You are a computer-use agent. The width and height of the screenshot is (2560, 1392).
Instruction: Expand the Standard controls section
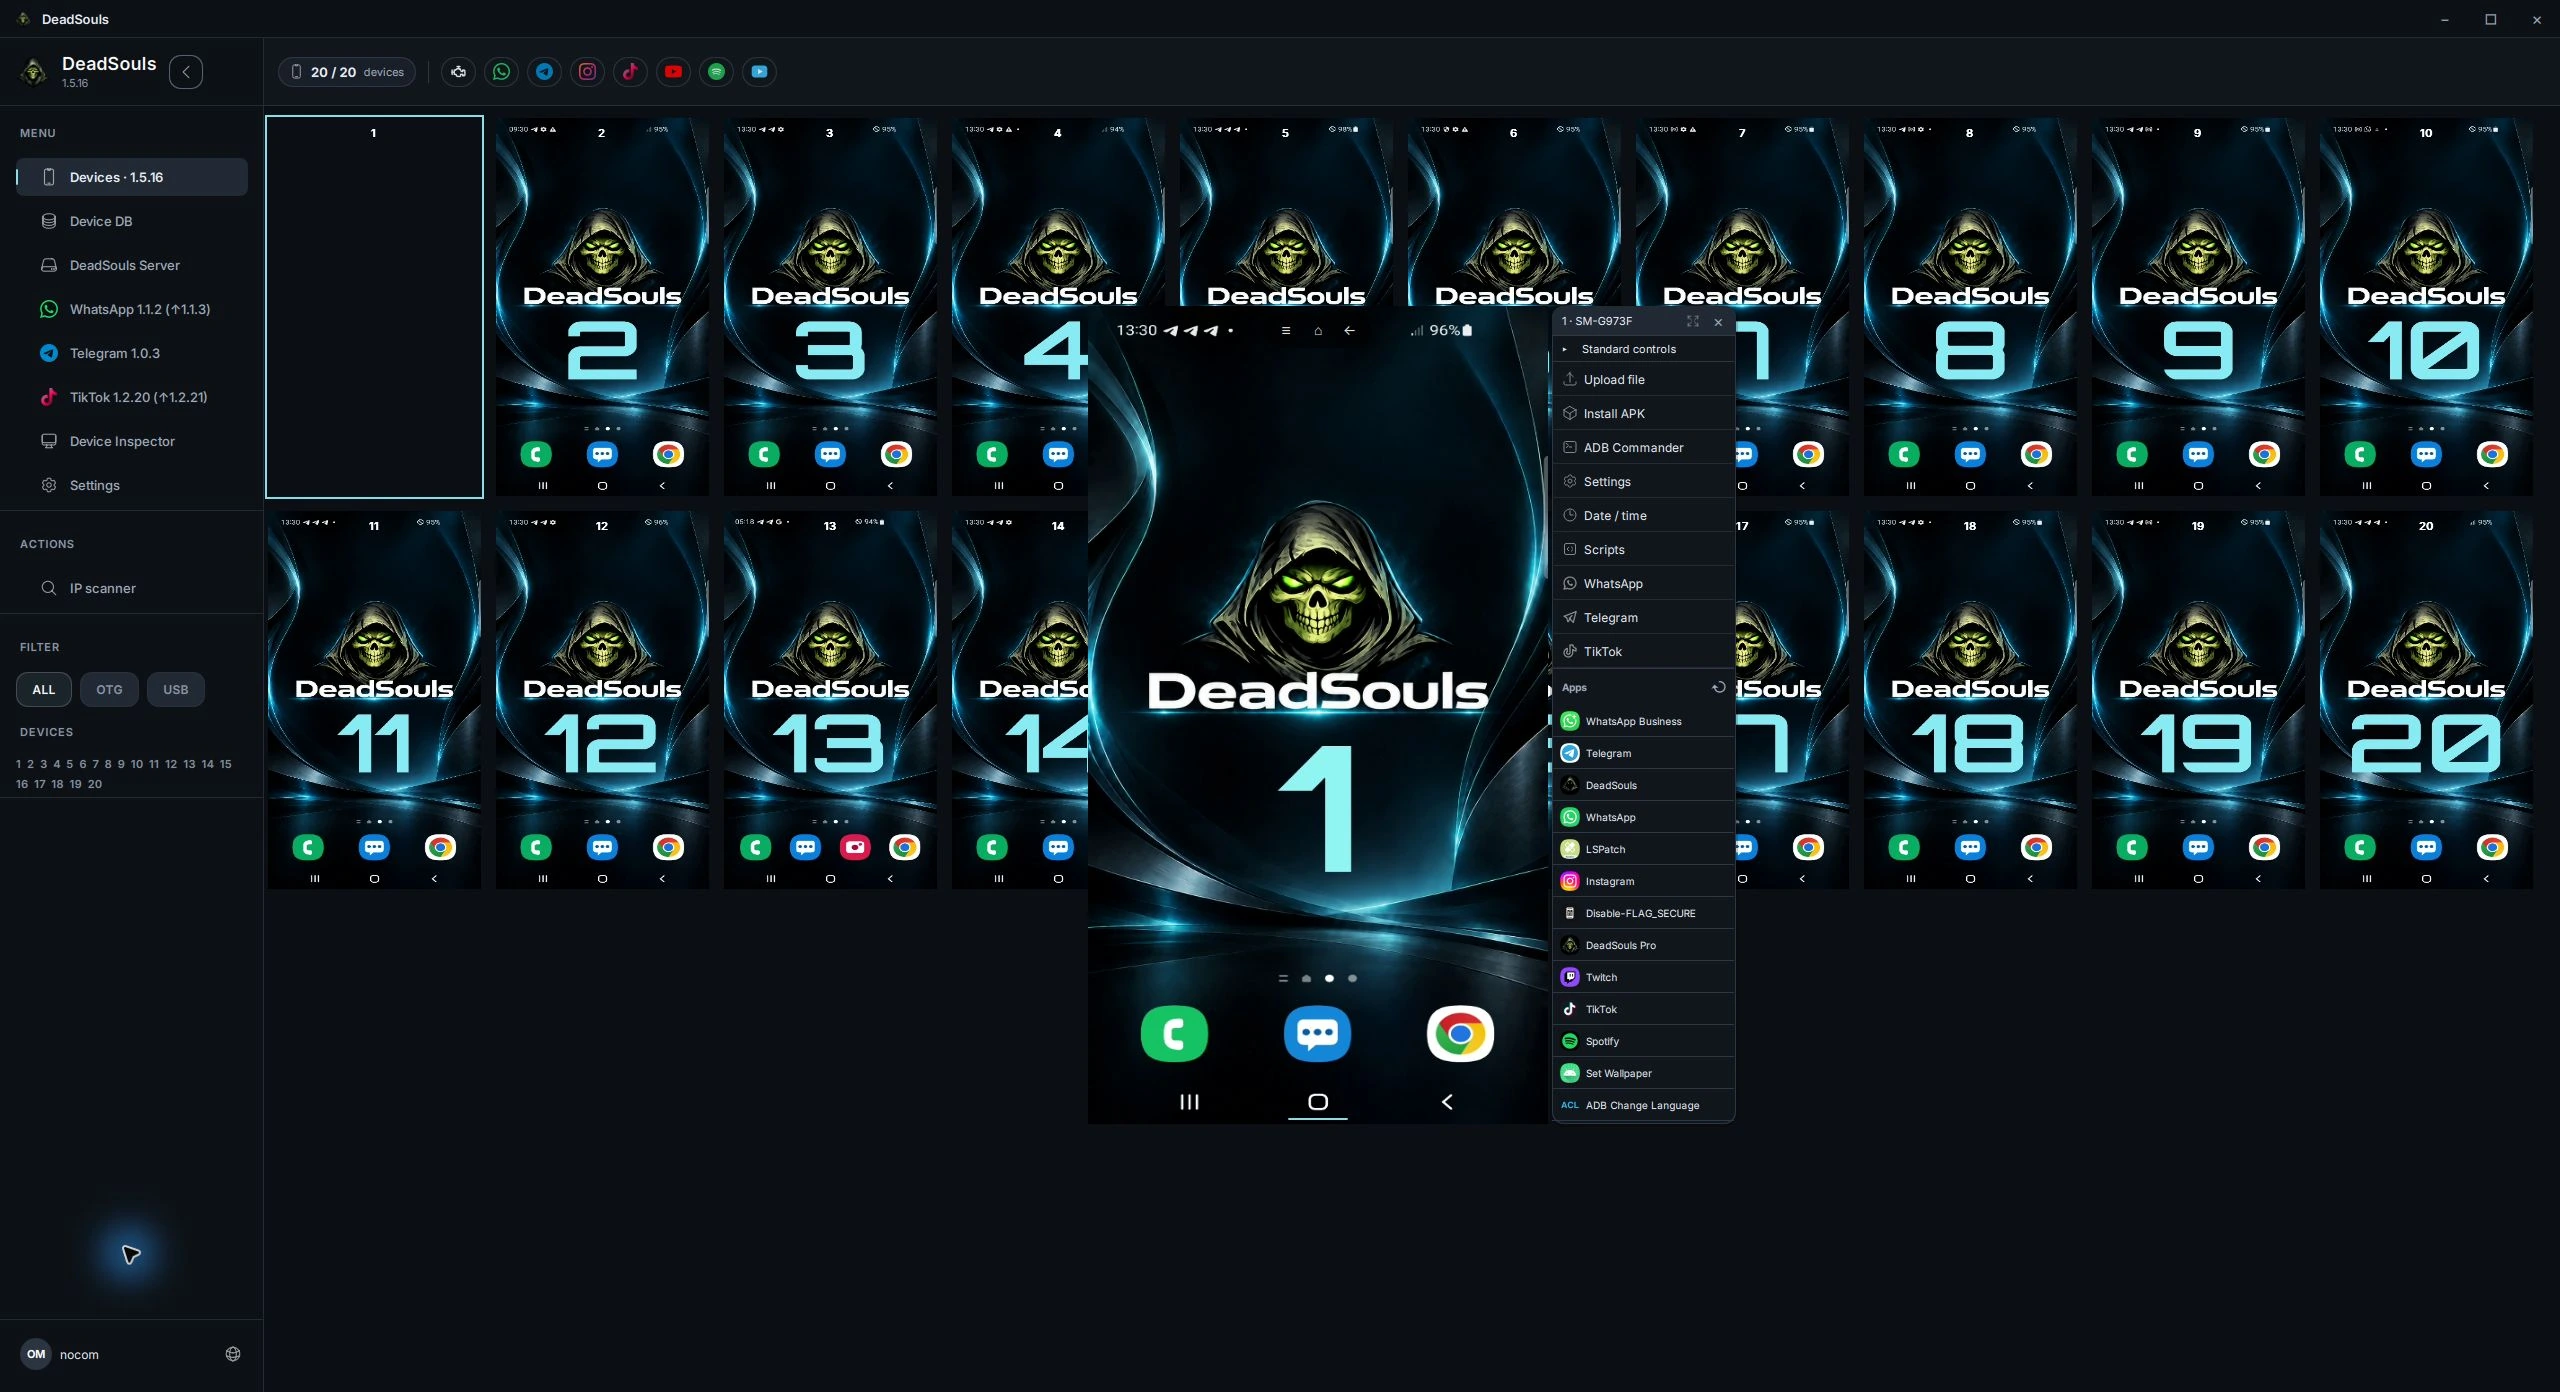pos(1642,349)
